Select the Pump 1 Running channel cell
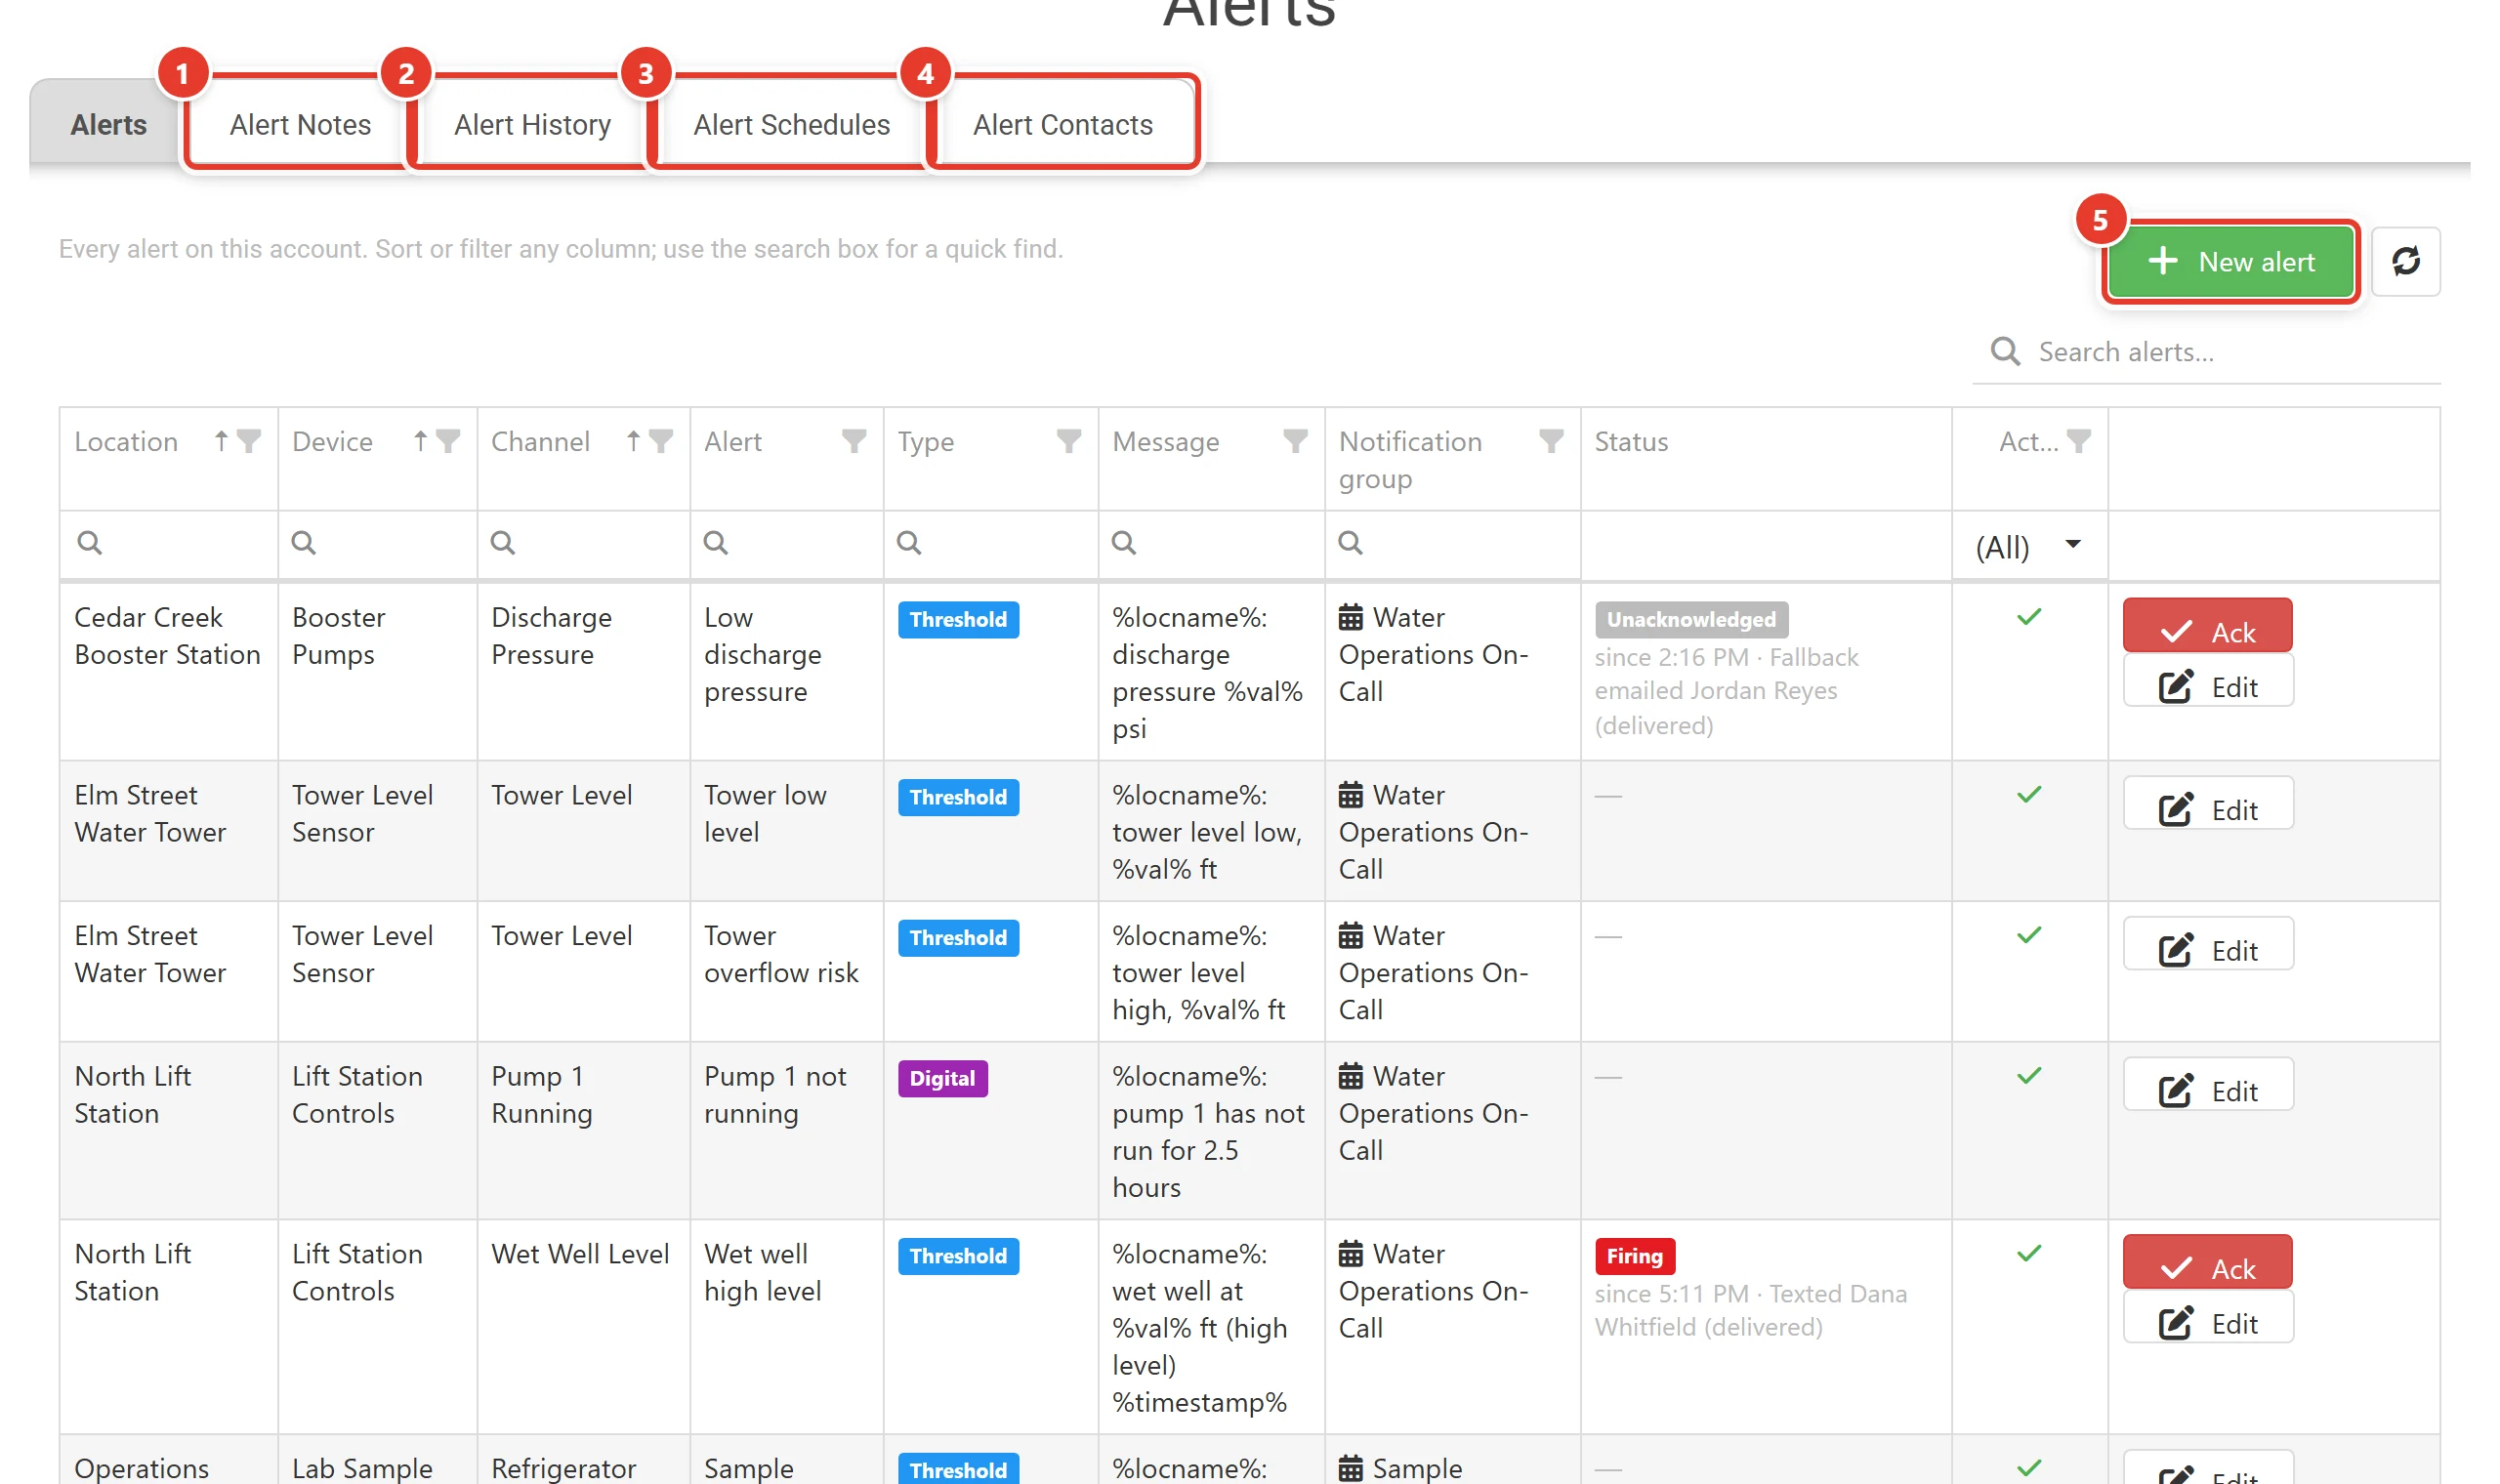Viewport: 2500px width, 1484px height. point(583,1130)
